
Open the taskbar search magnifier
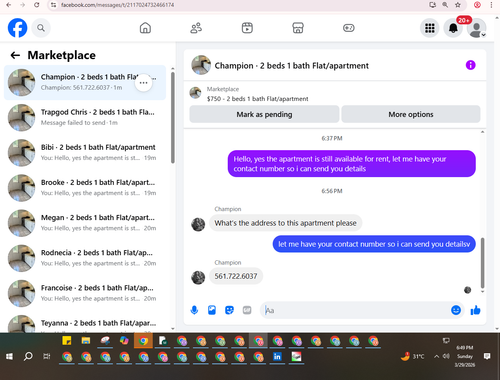point(28,357)
